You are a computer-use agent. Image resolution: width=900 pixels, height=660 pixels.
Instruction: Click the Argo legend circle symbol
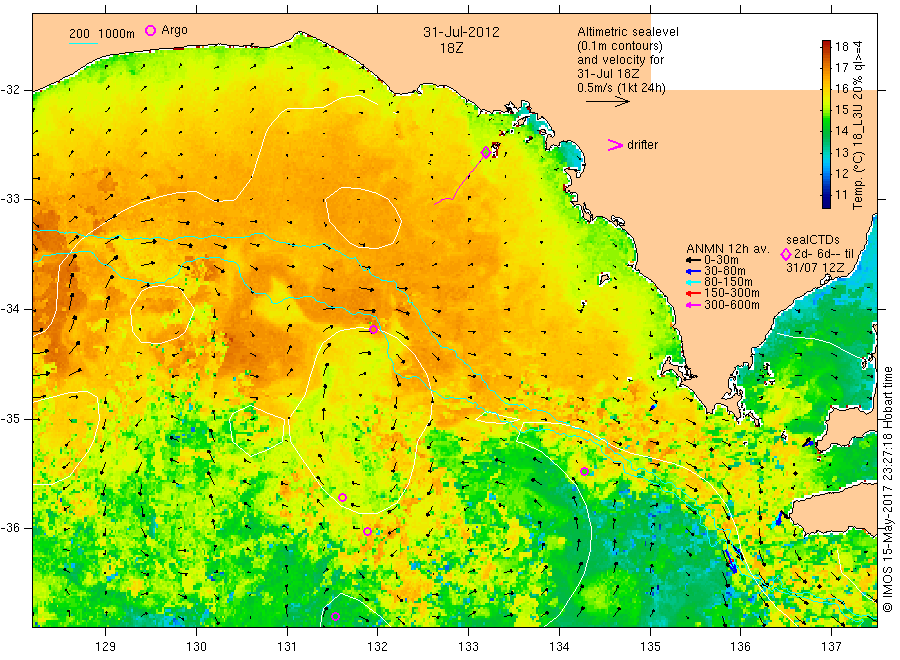coord(150,30)
